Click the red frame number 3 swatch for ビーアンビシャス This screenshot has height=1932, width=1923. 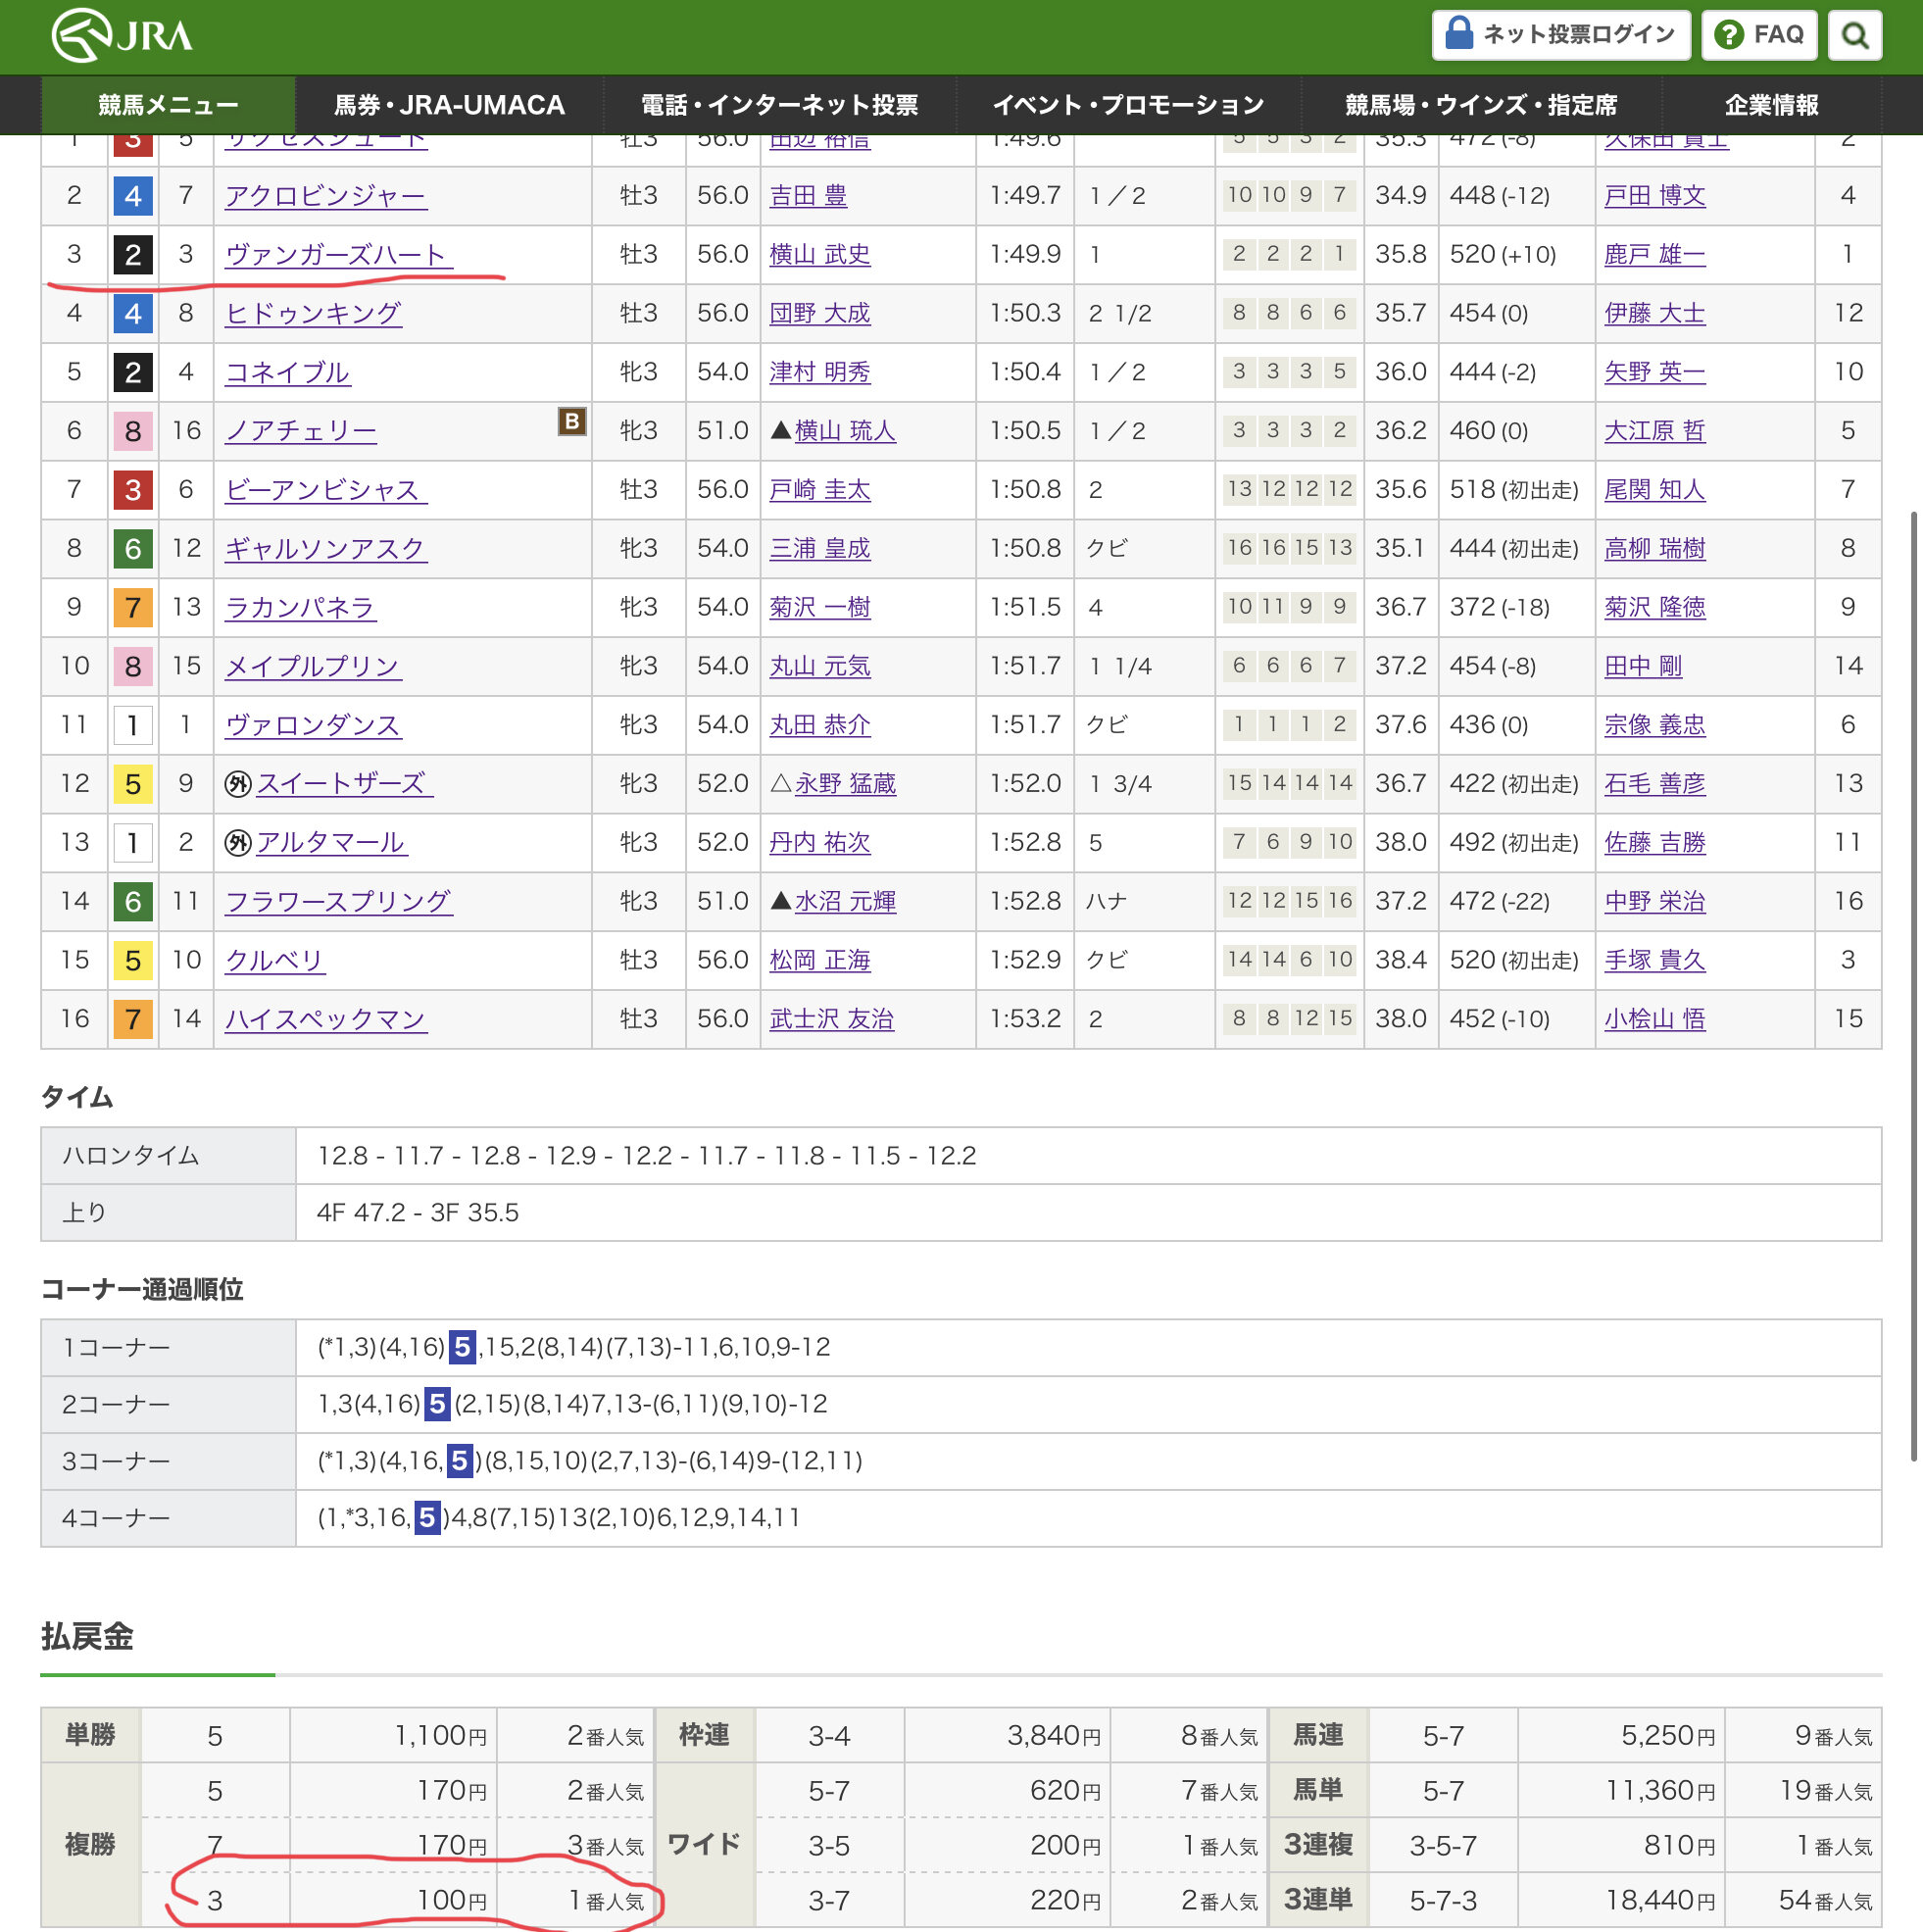[133, 490]
